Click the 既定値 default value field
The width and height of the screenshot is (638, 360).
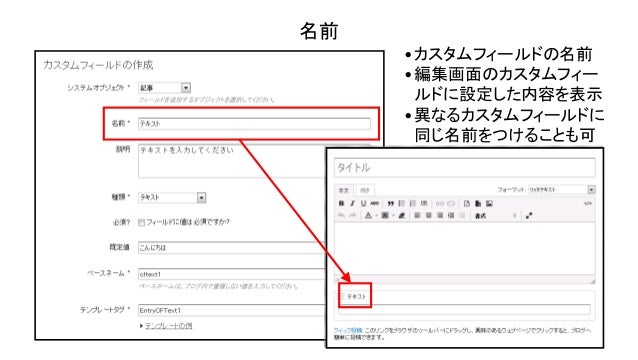(x=232, y=248)
